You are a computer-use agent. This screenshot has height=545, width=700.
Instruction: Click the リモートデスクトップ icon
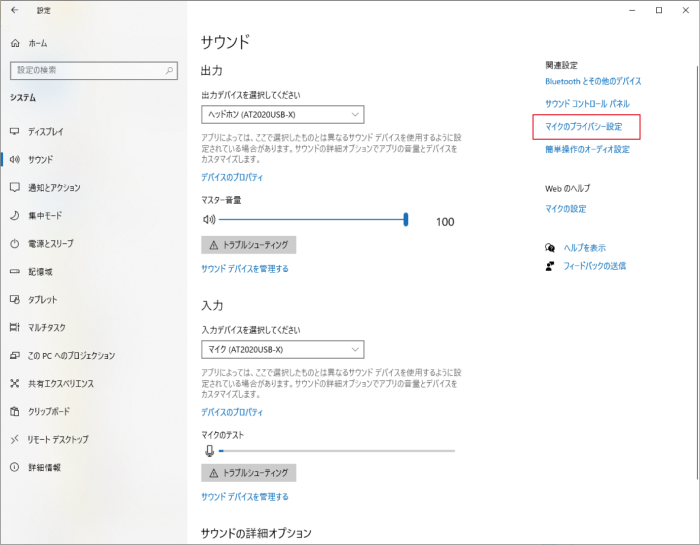point(15,440)
